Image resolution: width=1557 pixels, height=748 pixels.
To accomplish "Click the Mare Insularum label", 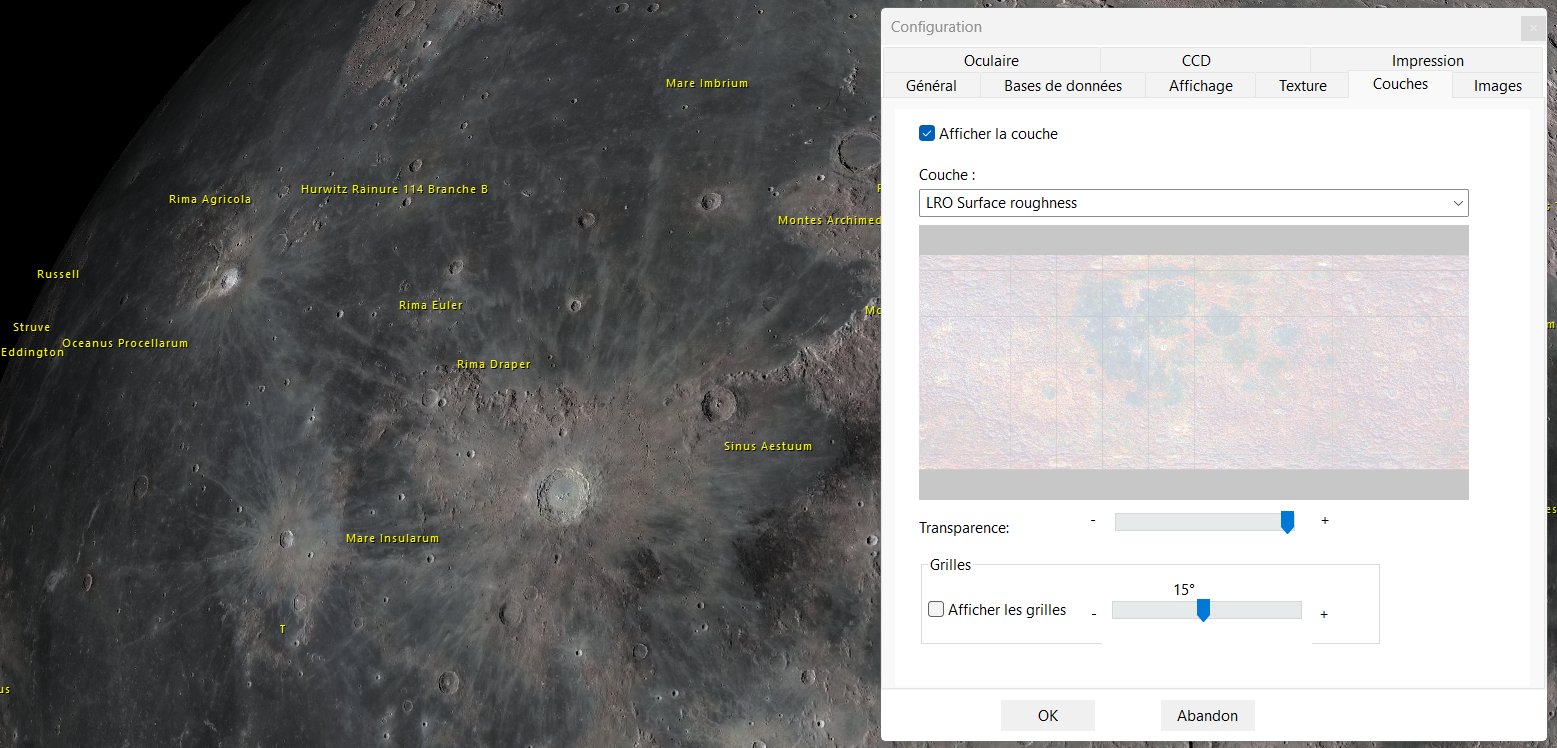I will click(x=392, y=538).
